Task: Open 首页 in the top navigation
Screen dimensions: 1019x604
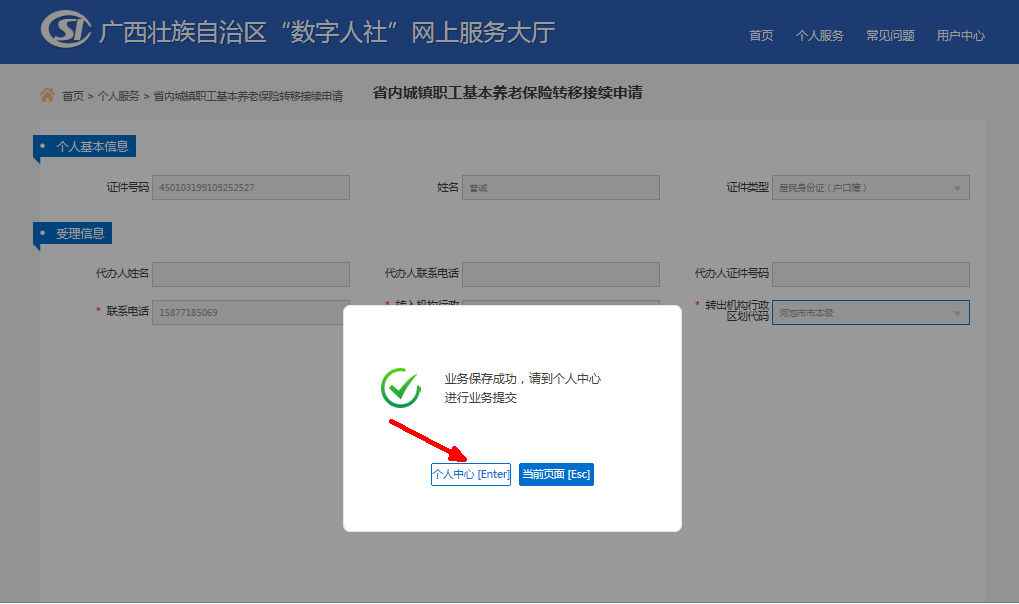Action: pos(761,35)
